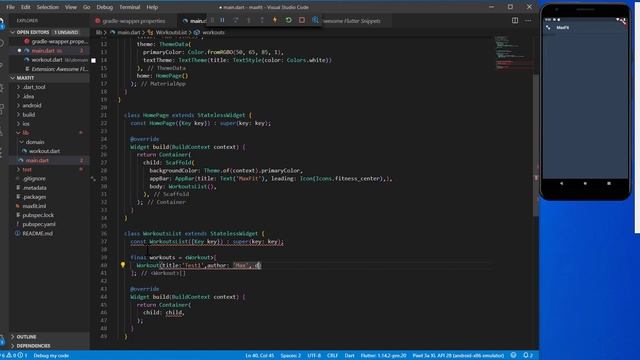Click the debug banner corner in emulator

pos(622,21)
